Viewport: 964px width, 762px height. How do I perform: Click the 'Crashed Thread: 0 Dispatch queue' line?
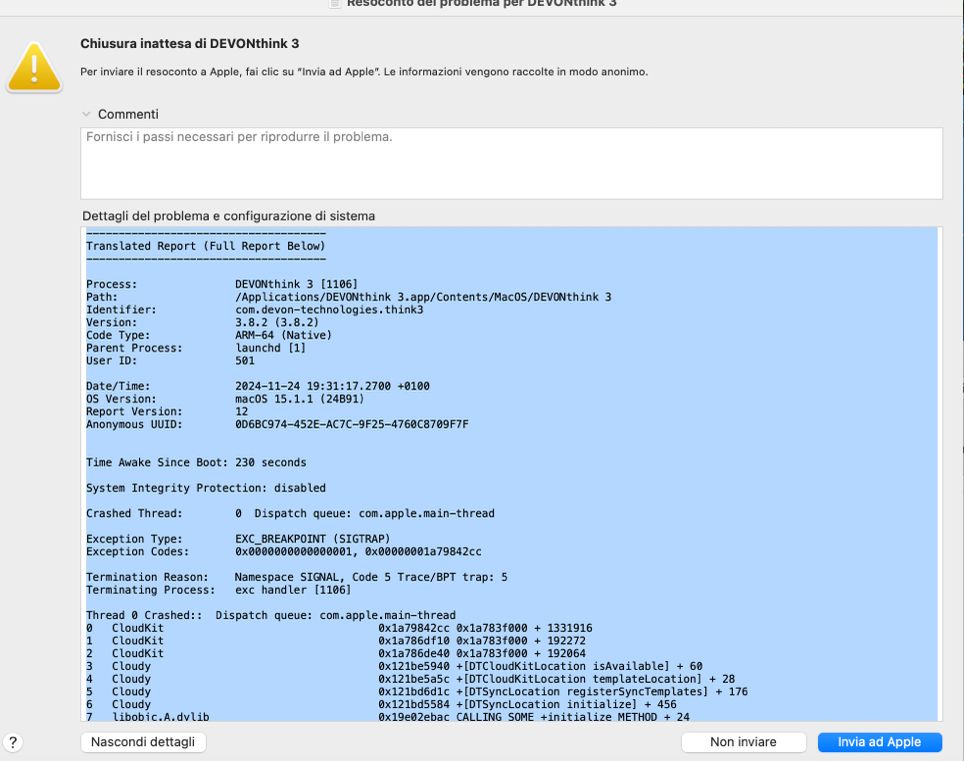(x=290, y=514)
